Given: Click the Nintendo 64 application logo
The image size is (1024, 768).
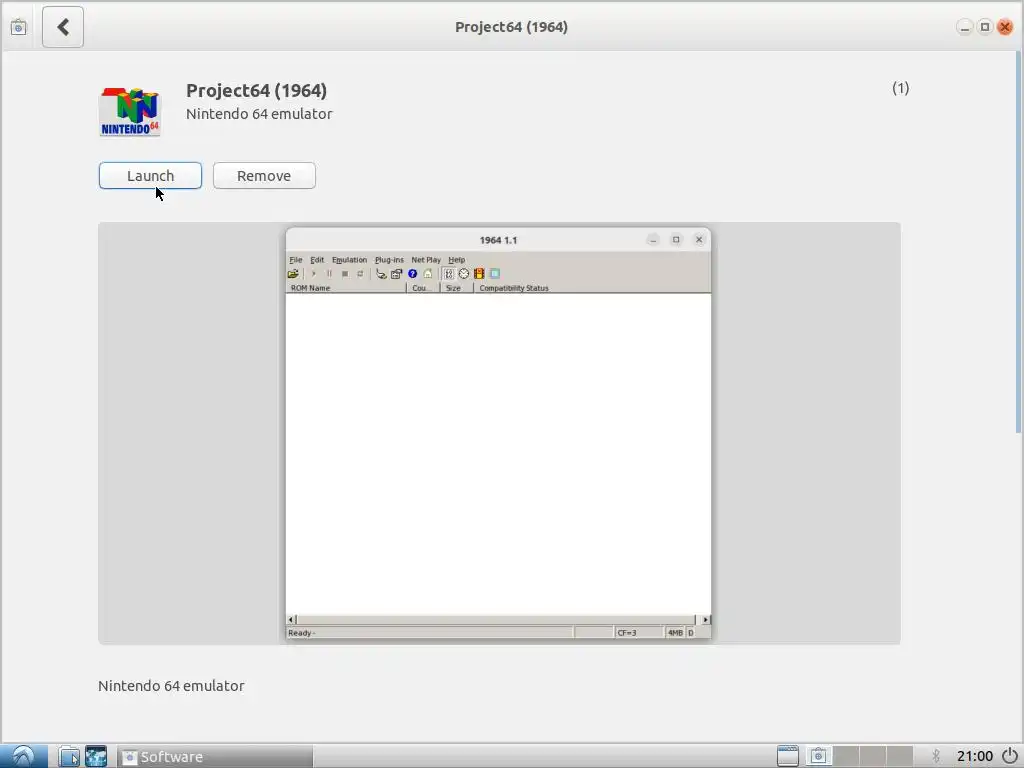Looking at the screenshot, I should tap(129, 112).
